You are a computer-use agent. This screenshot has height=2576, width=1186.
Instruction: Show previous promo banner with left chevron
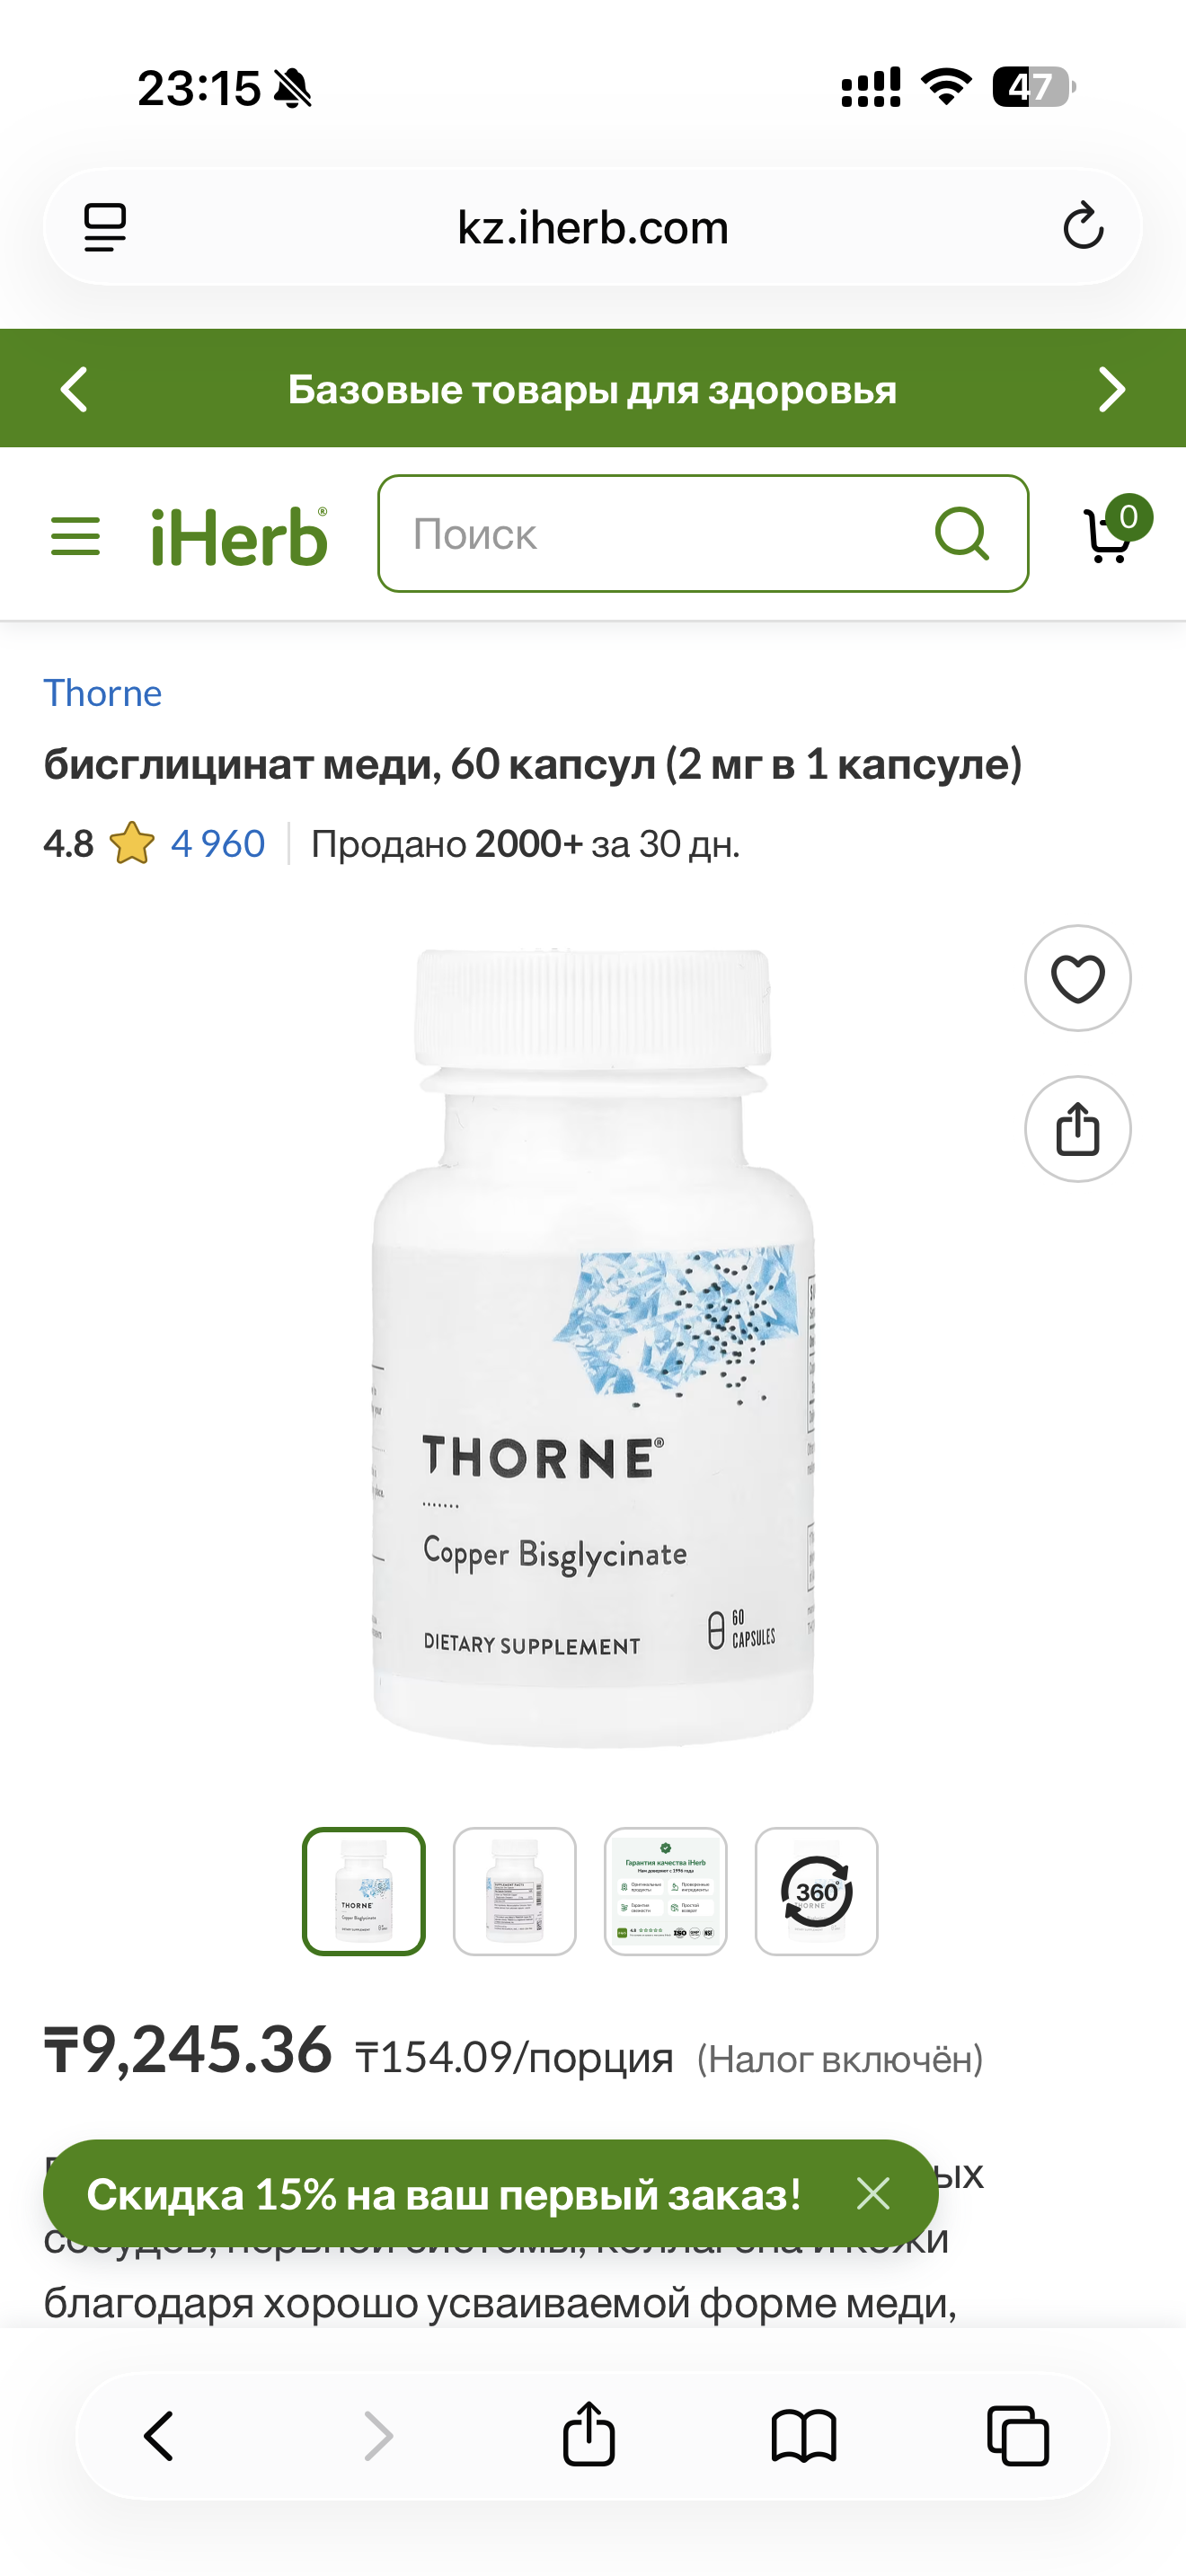(x=75, y=389)
